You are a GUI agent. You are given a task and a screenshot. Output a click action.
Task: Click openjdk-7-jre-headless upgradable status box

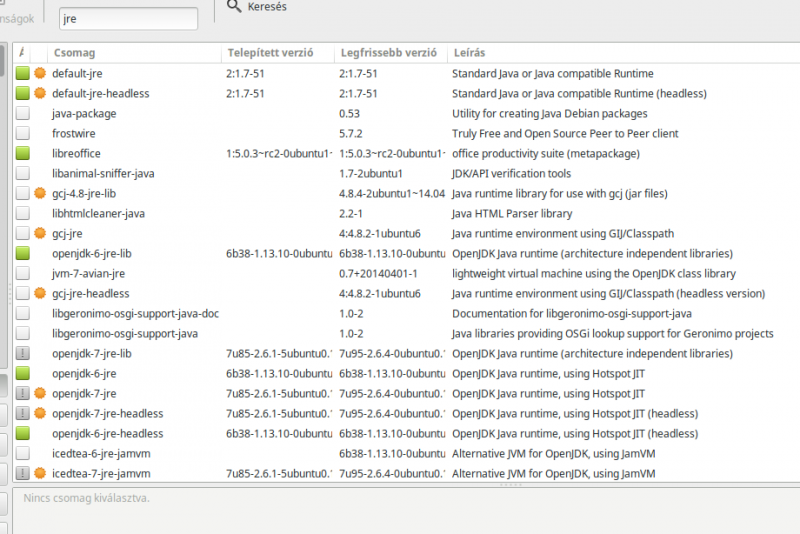22,413
